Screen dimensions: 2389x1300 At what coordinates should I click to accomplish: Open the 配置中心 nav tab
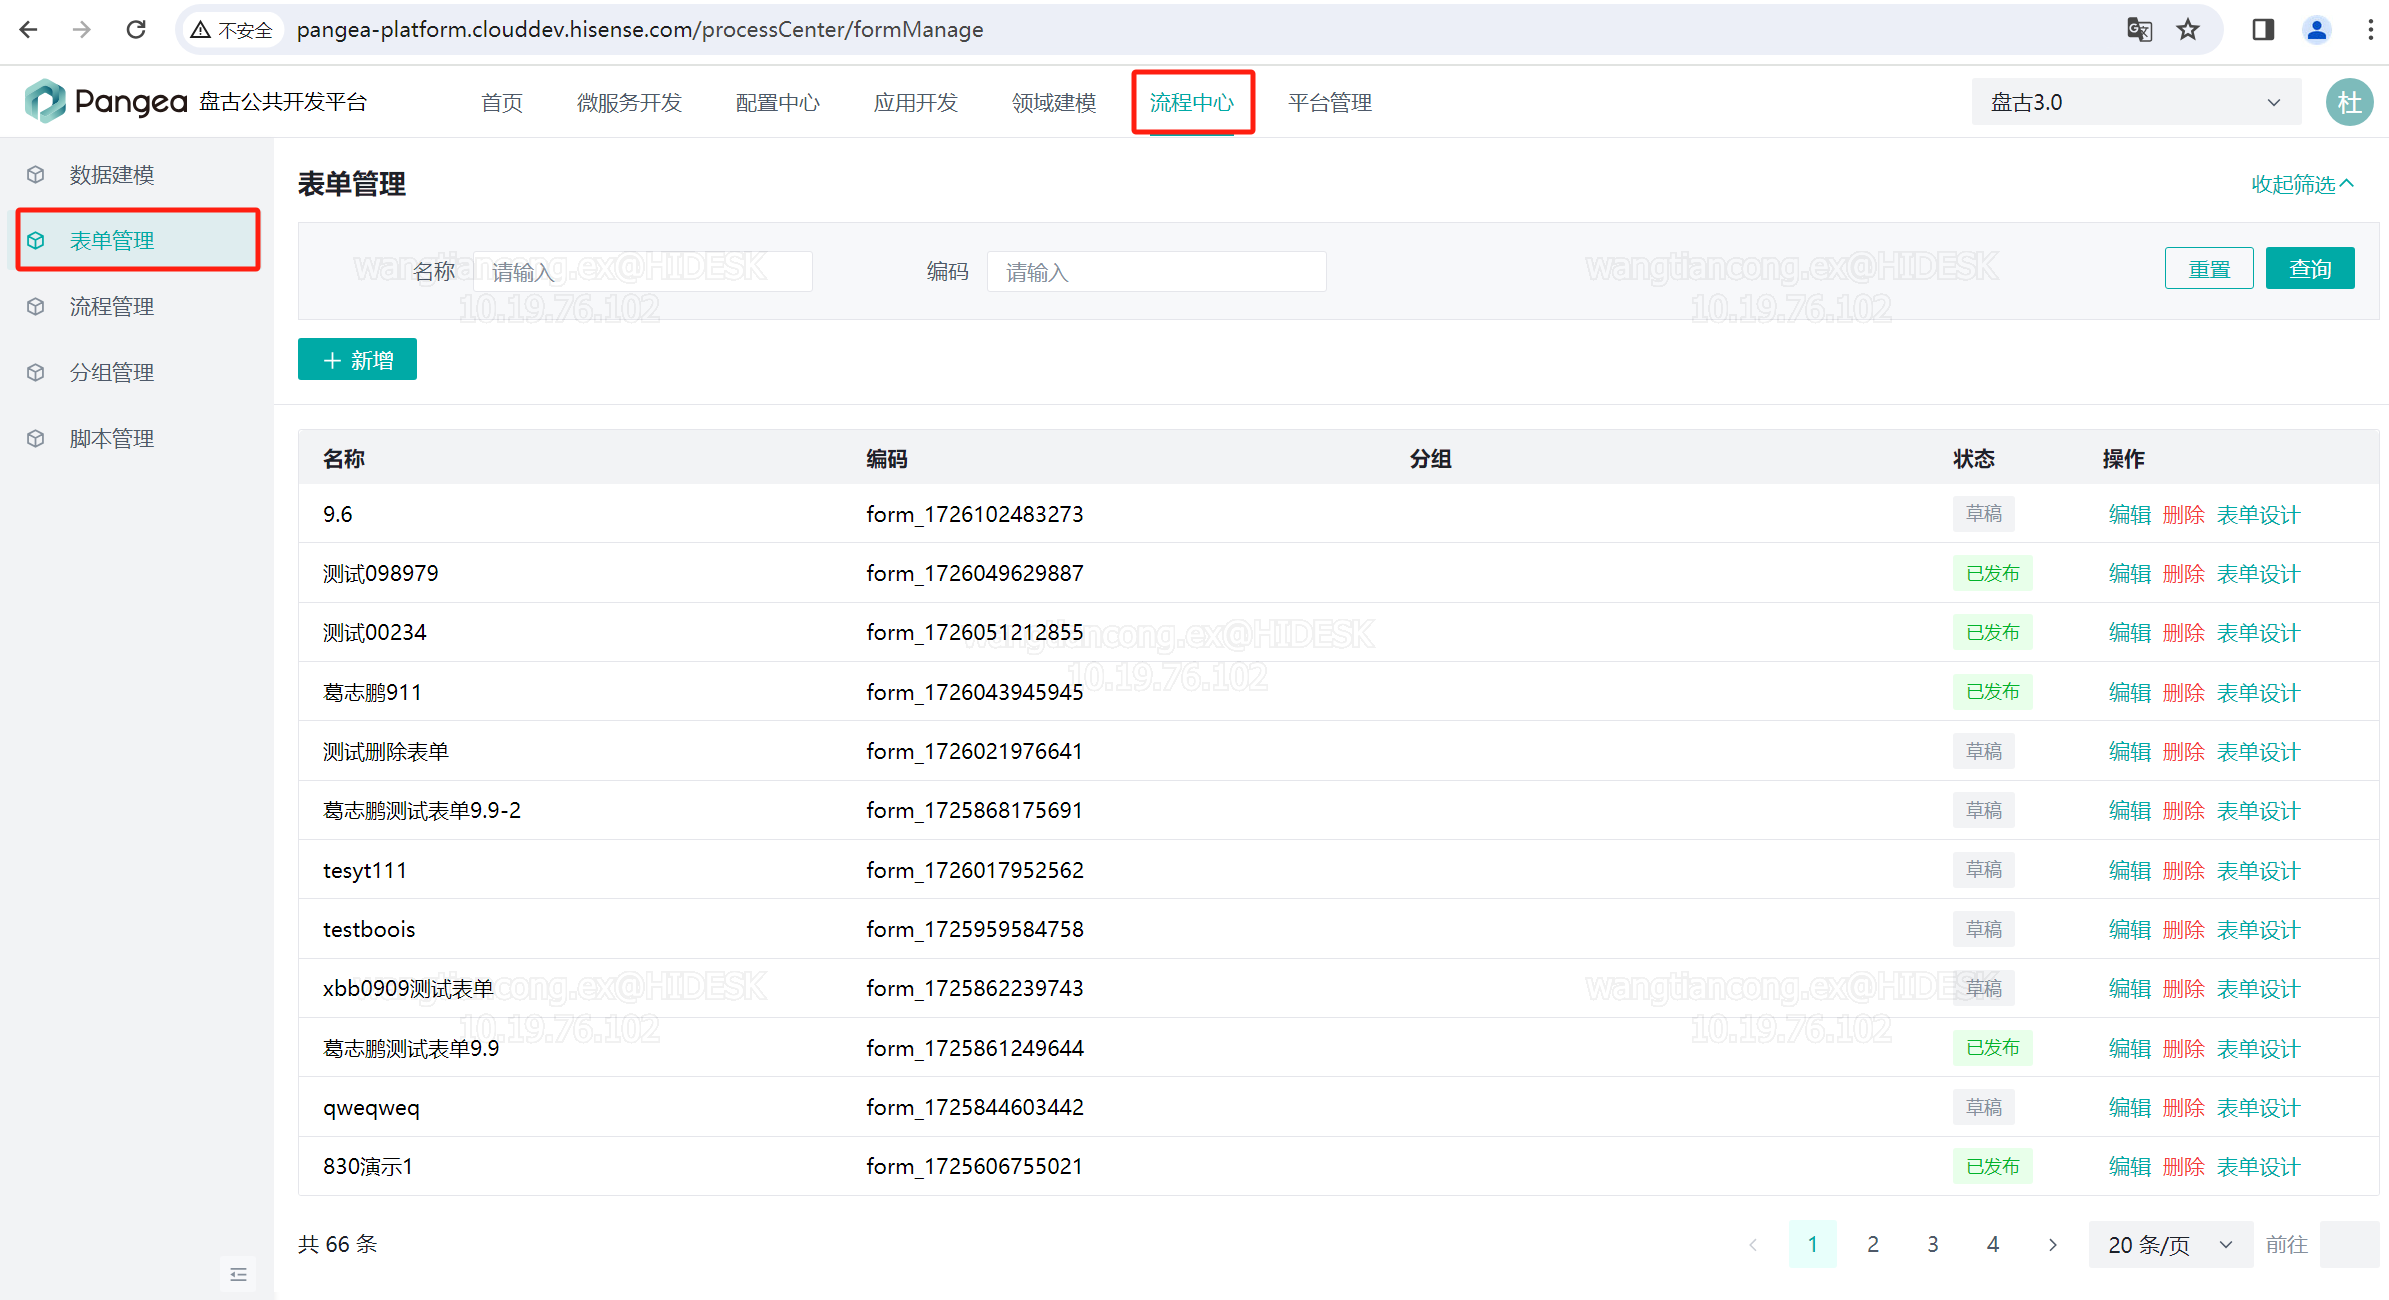click(778, 103)
